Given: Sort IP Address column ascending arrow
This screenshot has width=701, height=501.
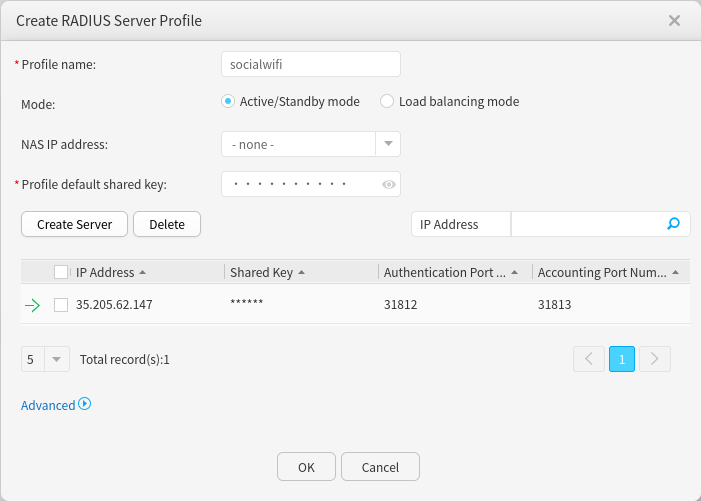Looking at the screenshot, I should (x=142, y=272).
